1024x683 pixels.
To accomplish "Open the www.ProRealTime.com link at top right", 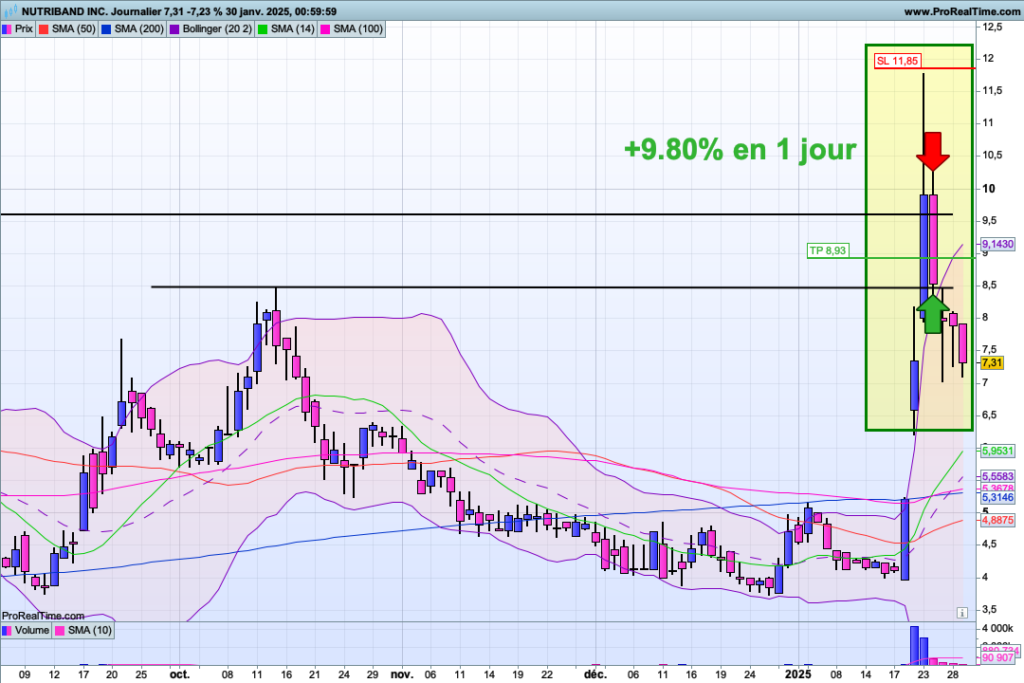I will point(961,11).
